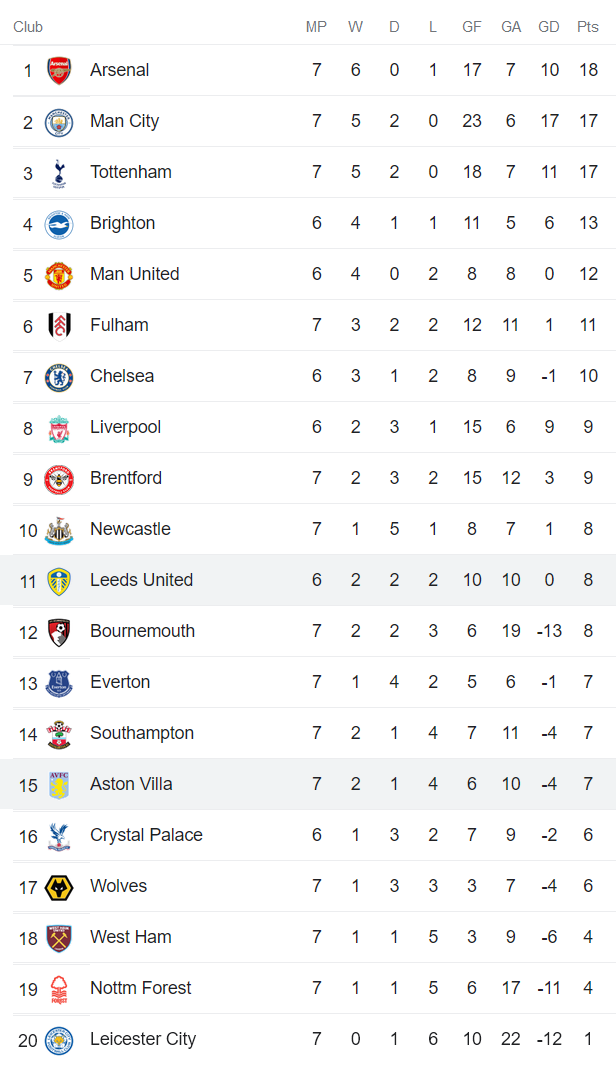616x1074 pixels.
Task: Click the Arsenal club crest
Action: coord(59,71)
